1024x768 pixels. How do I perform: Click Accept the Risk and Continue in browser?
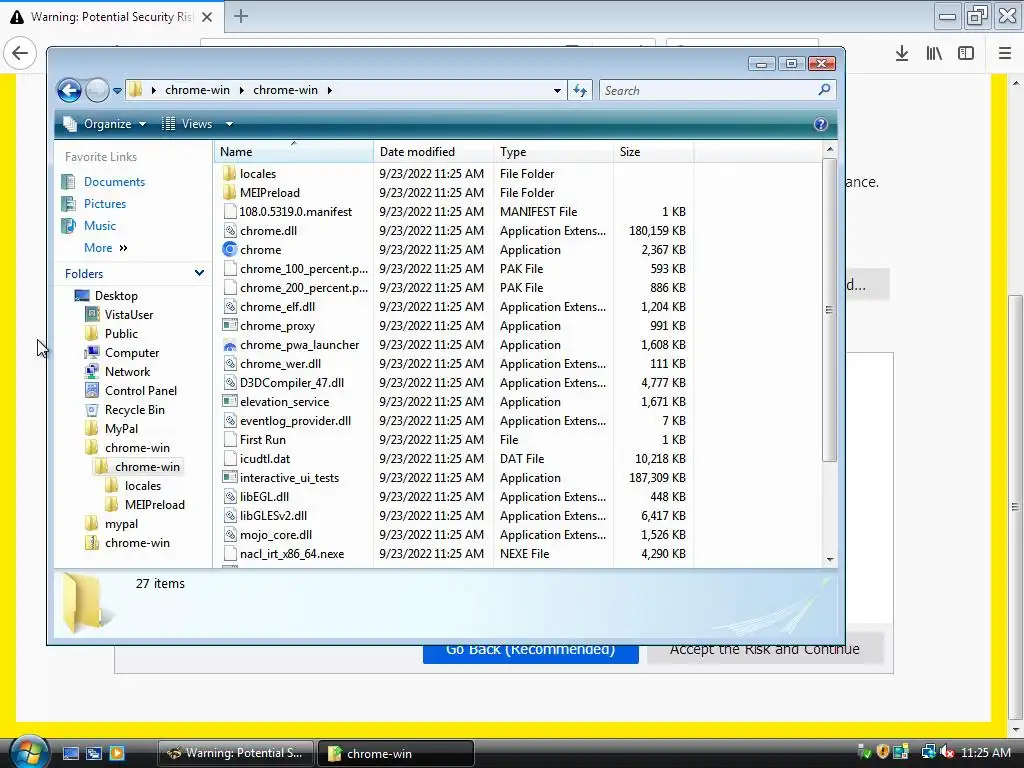click(765, 650)
